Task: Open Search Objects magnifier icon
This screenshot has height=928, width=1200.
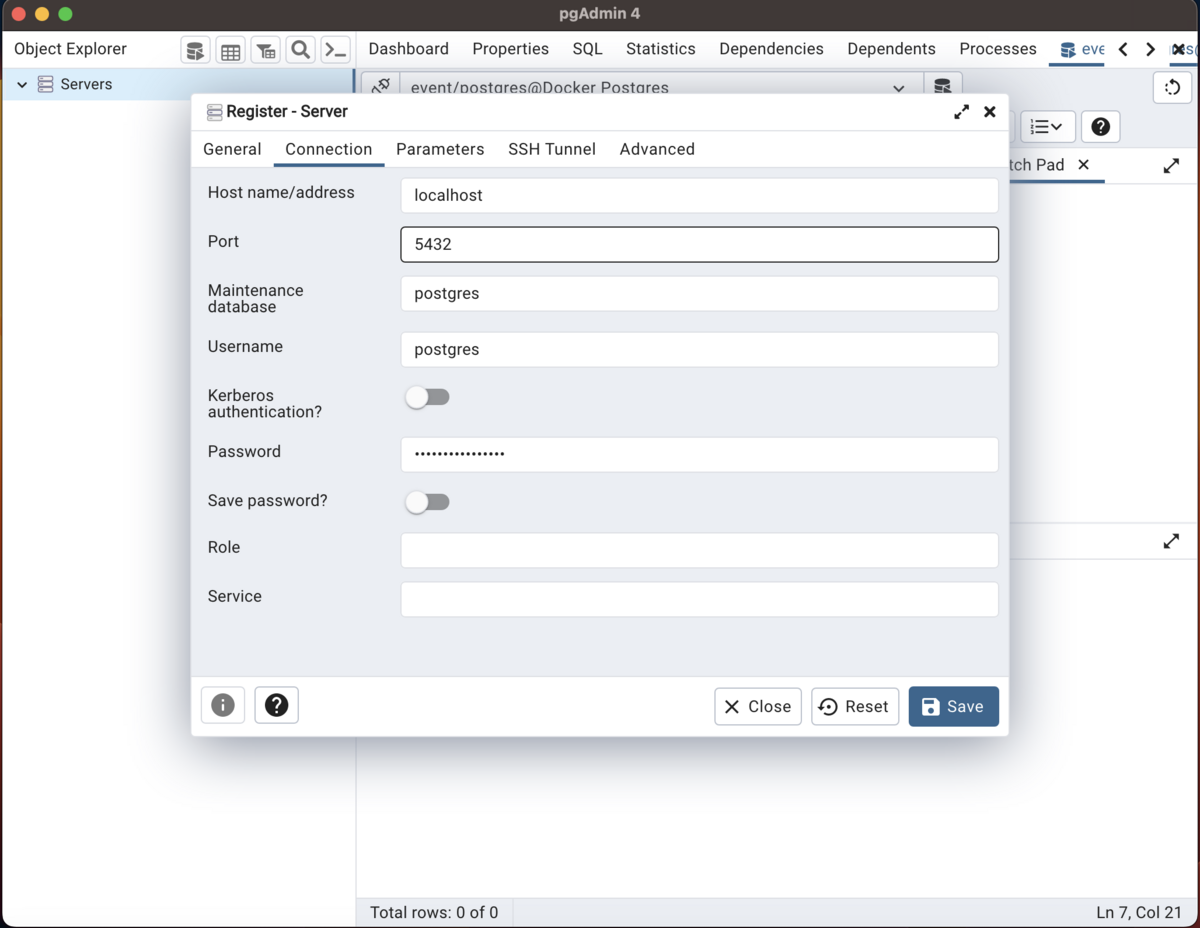Action: coord(301,50)
